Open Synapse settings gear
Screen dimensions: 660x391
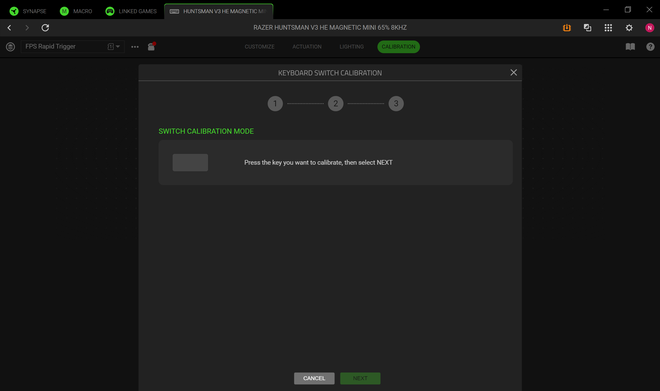(x=629, y=28)
